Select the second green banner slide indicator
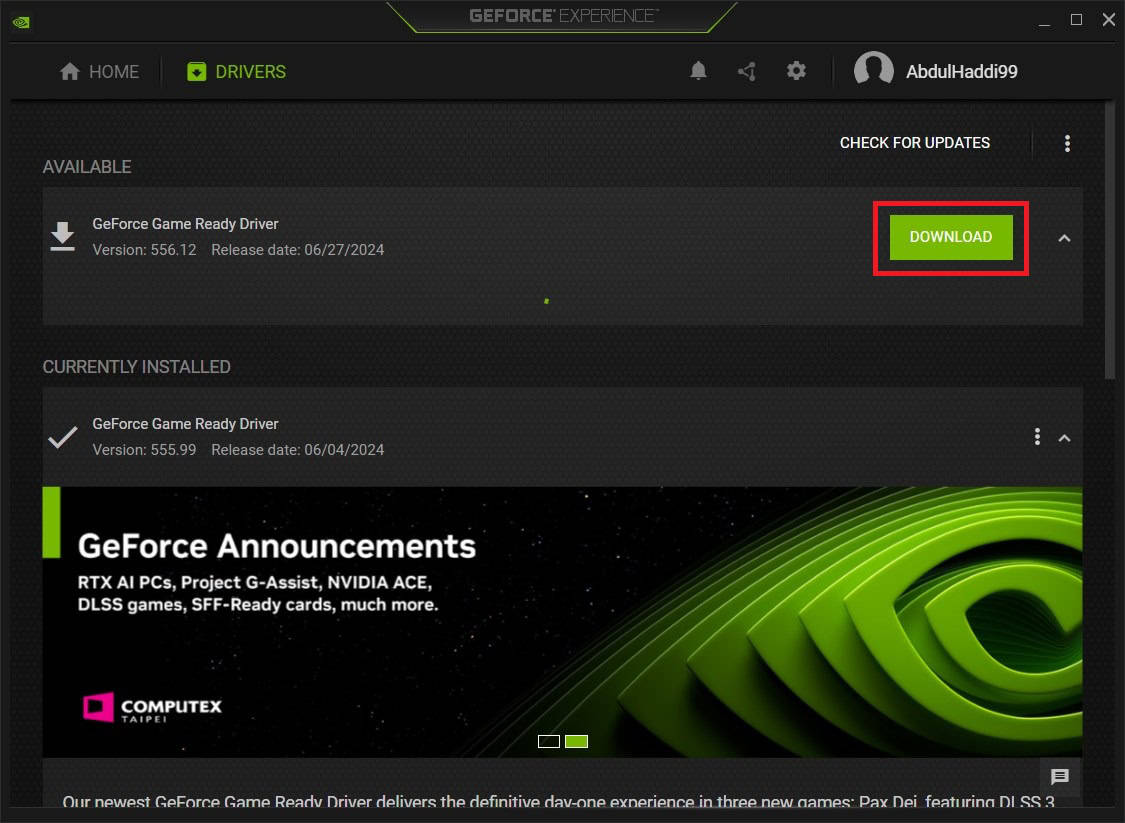Screen dimensions: 1125x823 pos(576,741)
